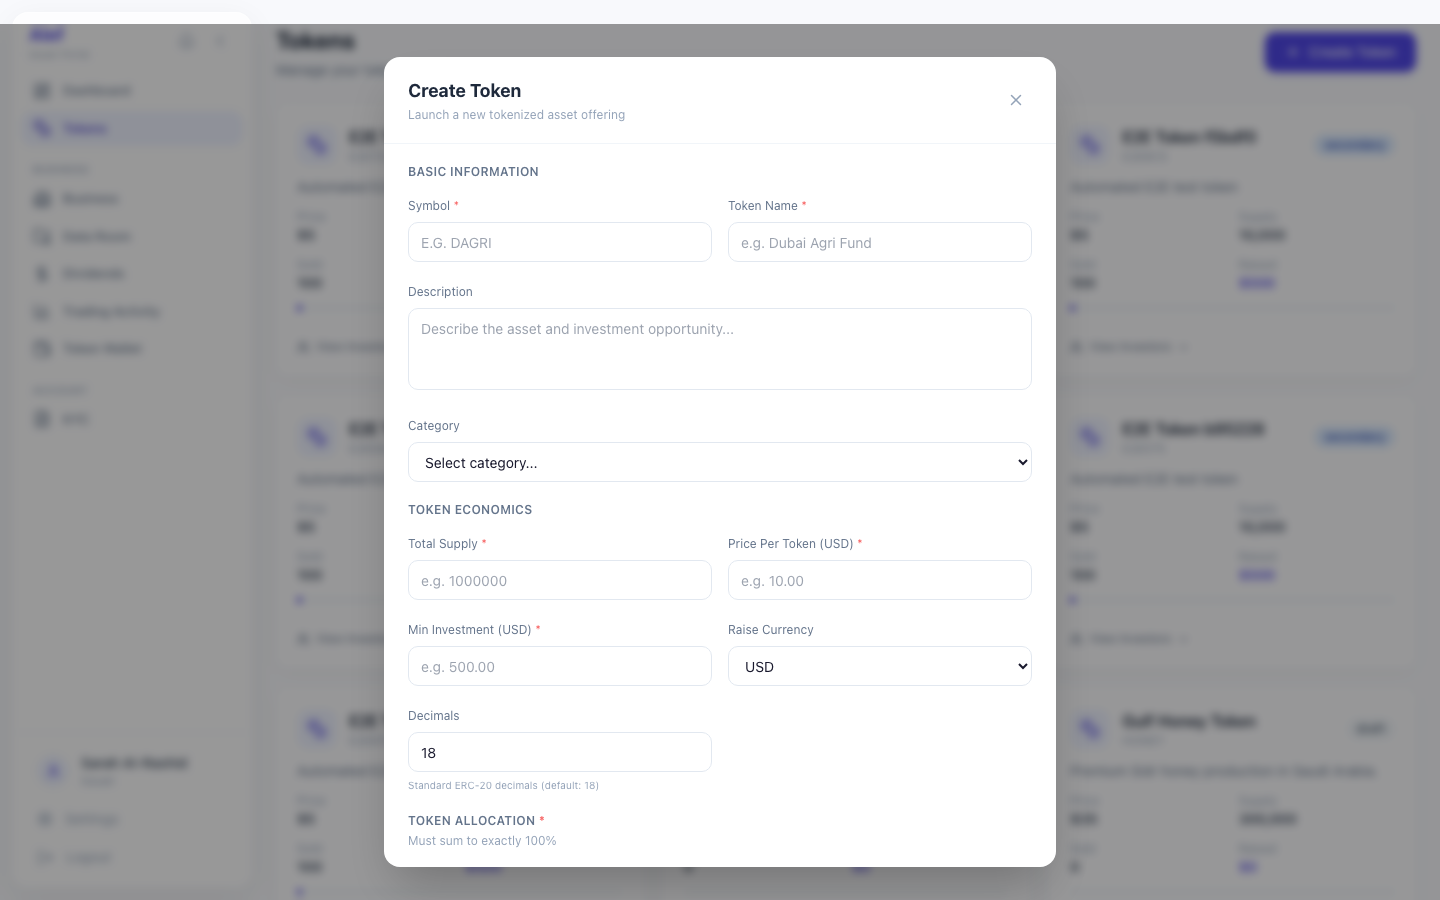Image resolution: width=1440 pixels, height=900 pixels.
Task: Click the Logout icon at sidebar bottom
Action: (x=45, y=857)
